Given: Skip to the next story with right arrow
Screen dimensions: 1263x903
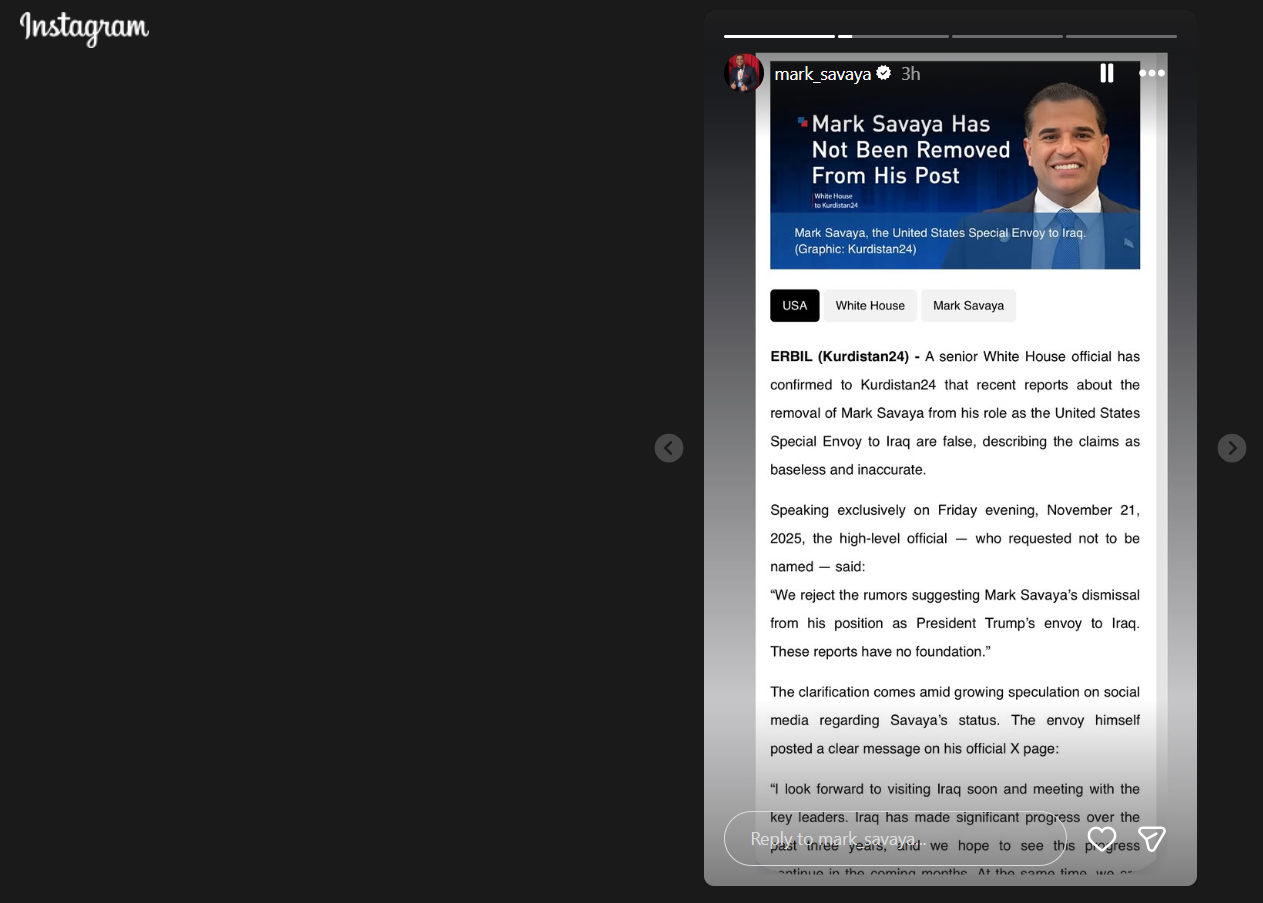Looking at the screenshot, I should (1231, 448).
